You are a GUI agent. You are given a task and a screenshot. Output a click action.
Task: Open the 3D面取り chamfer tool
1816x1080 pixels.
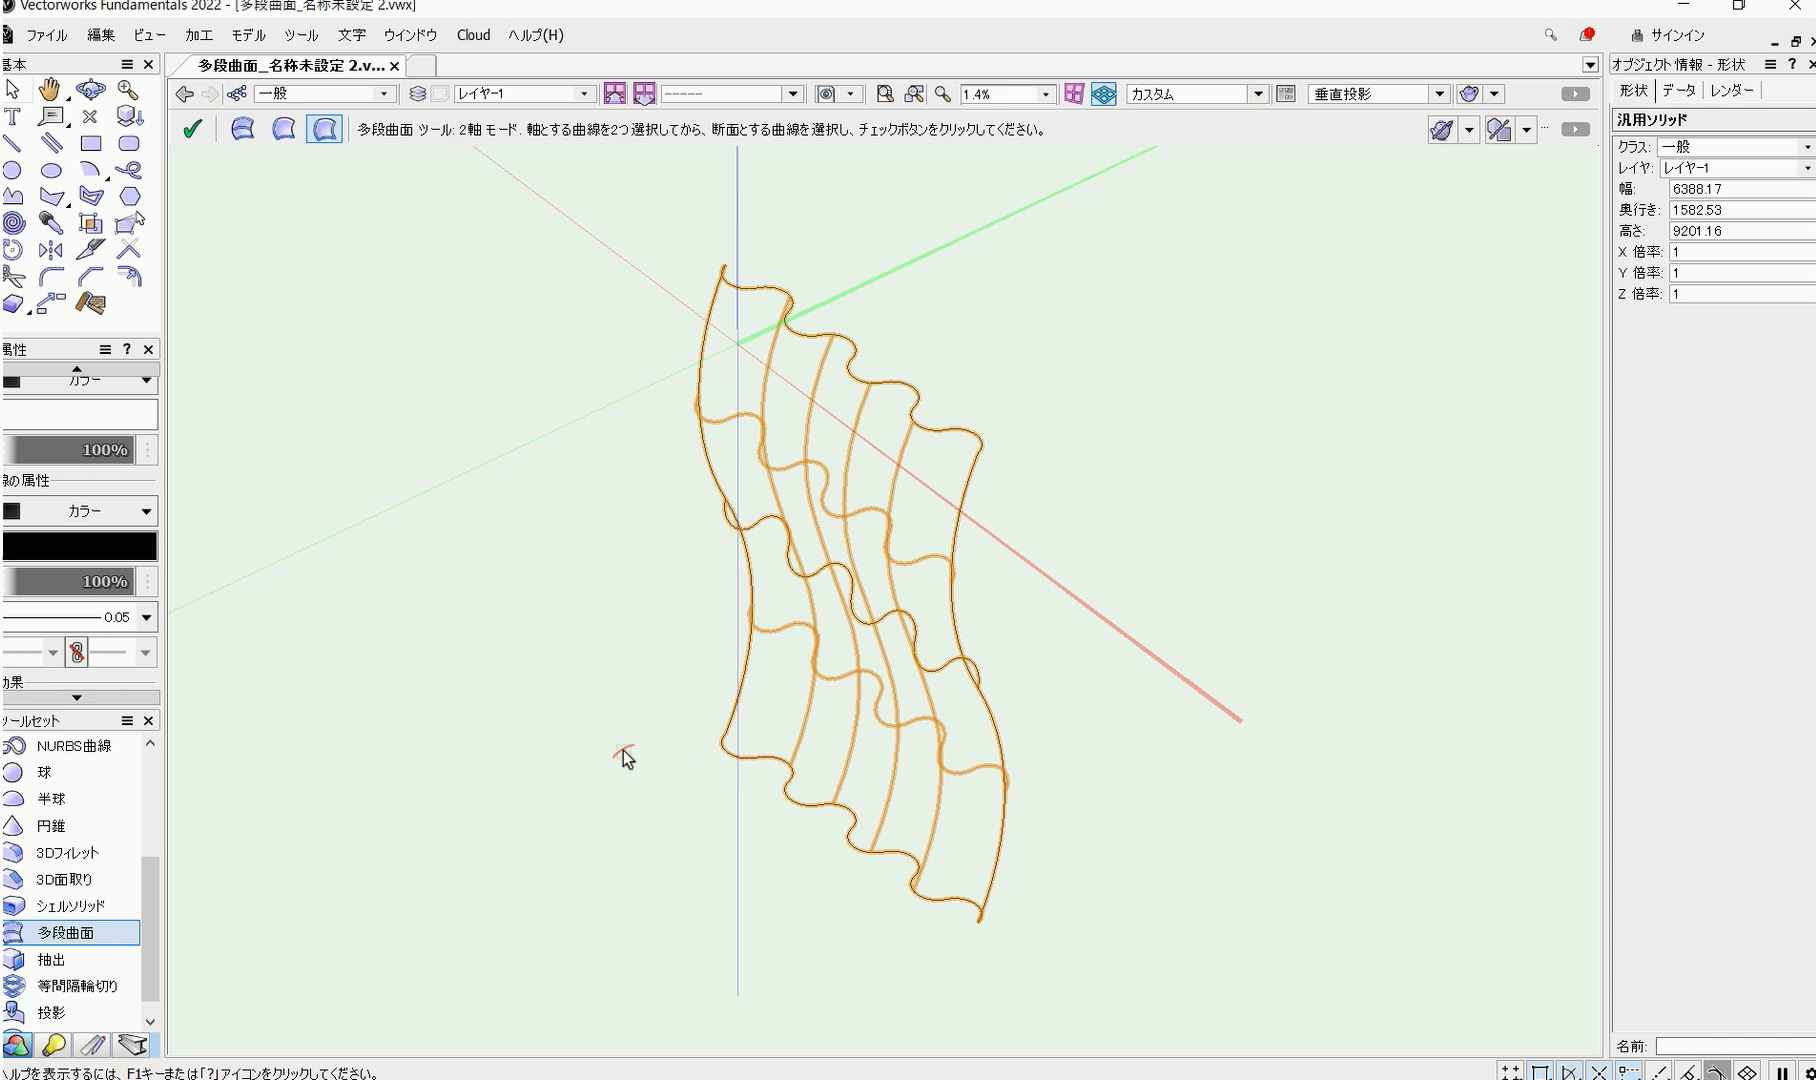pos(64,879)
